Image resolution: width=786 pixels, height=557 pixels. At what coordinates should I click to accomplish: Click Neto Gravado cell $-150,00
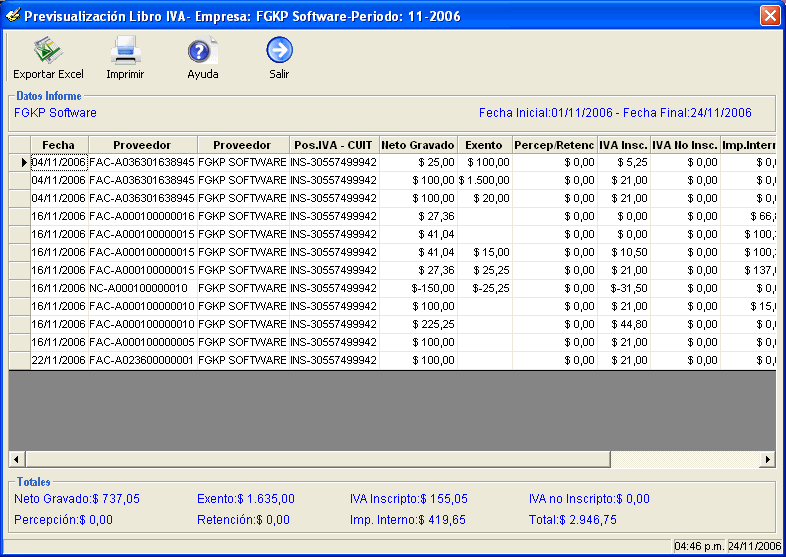418,288
